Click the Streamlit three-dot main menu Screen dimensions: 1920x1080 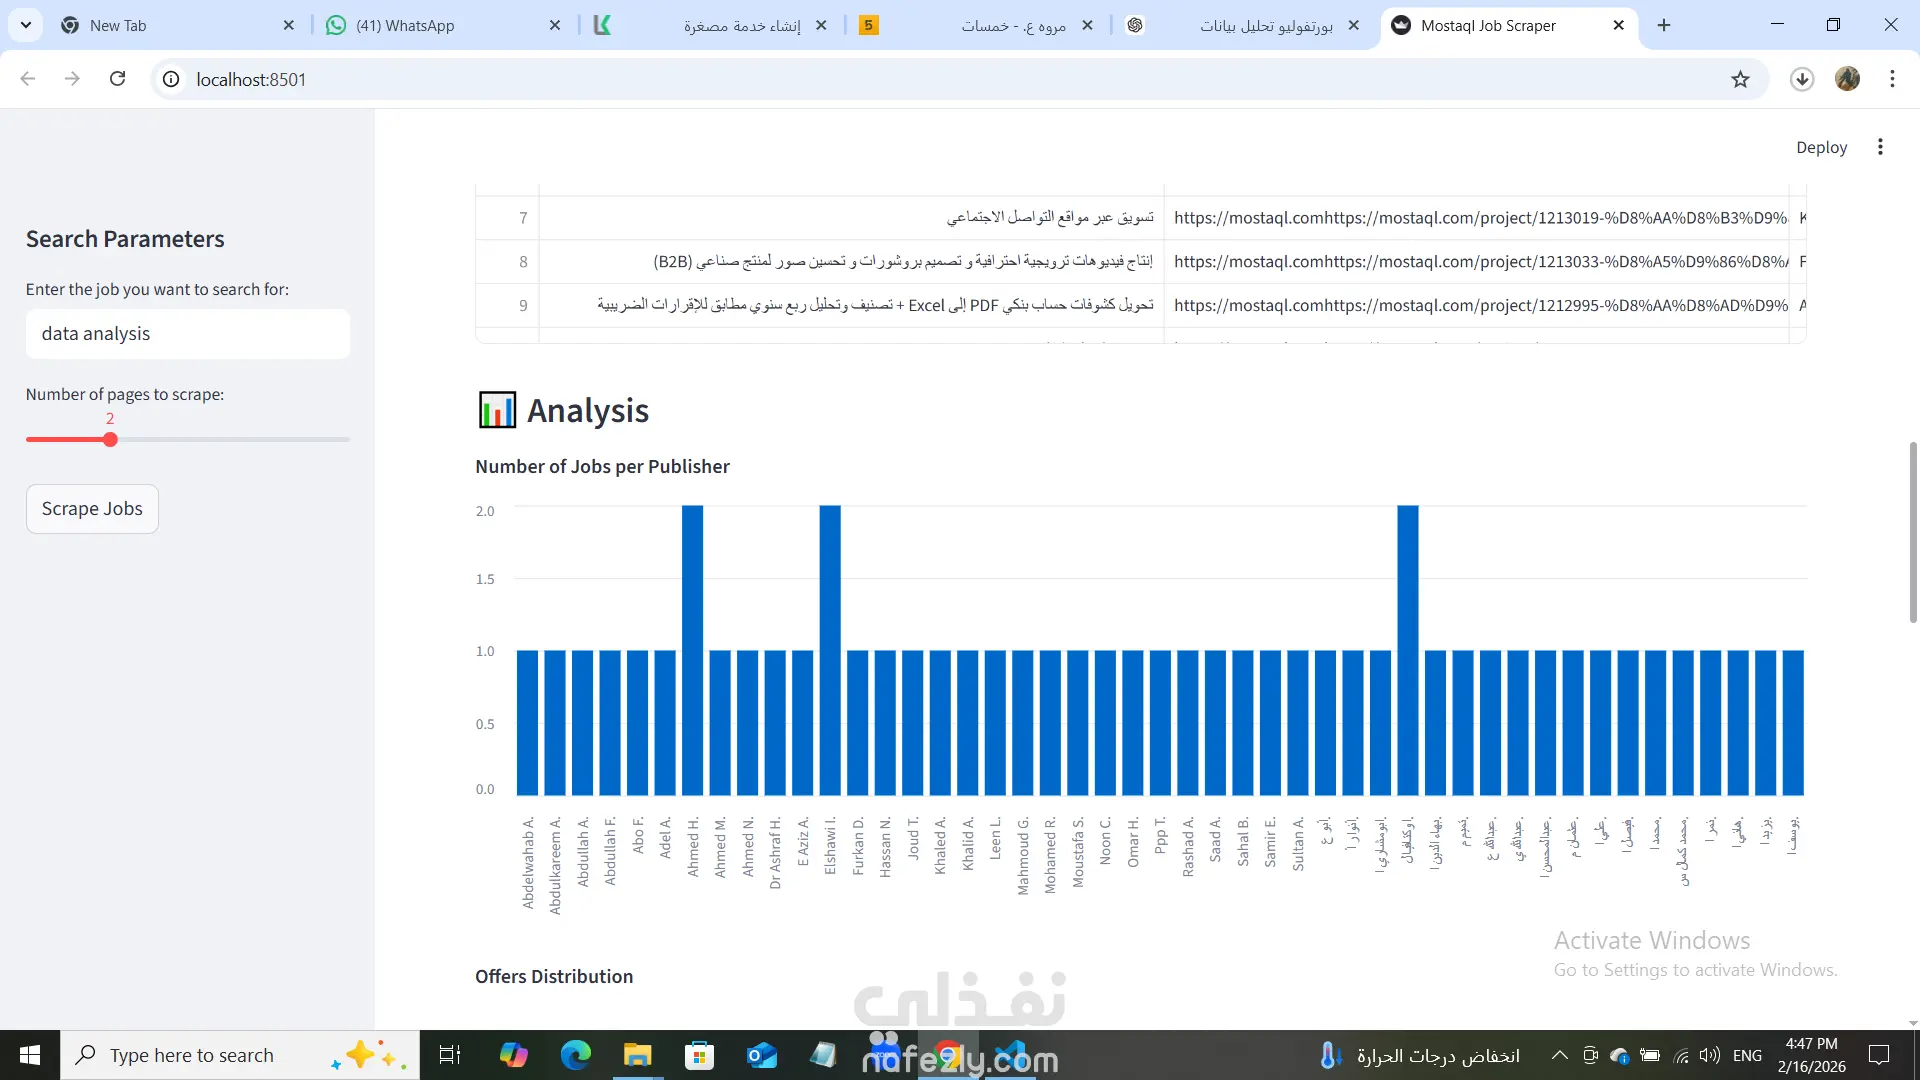pos(1880,147)
